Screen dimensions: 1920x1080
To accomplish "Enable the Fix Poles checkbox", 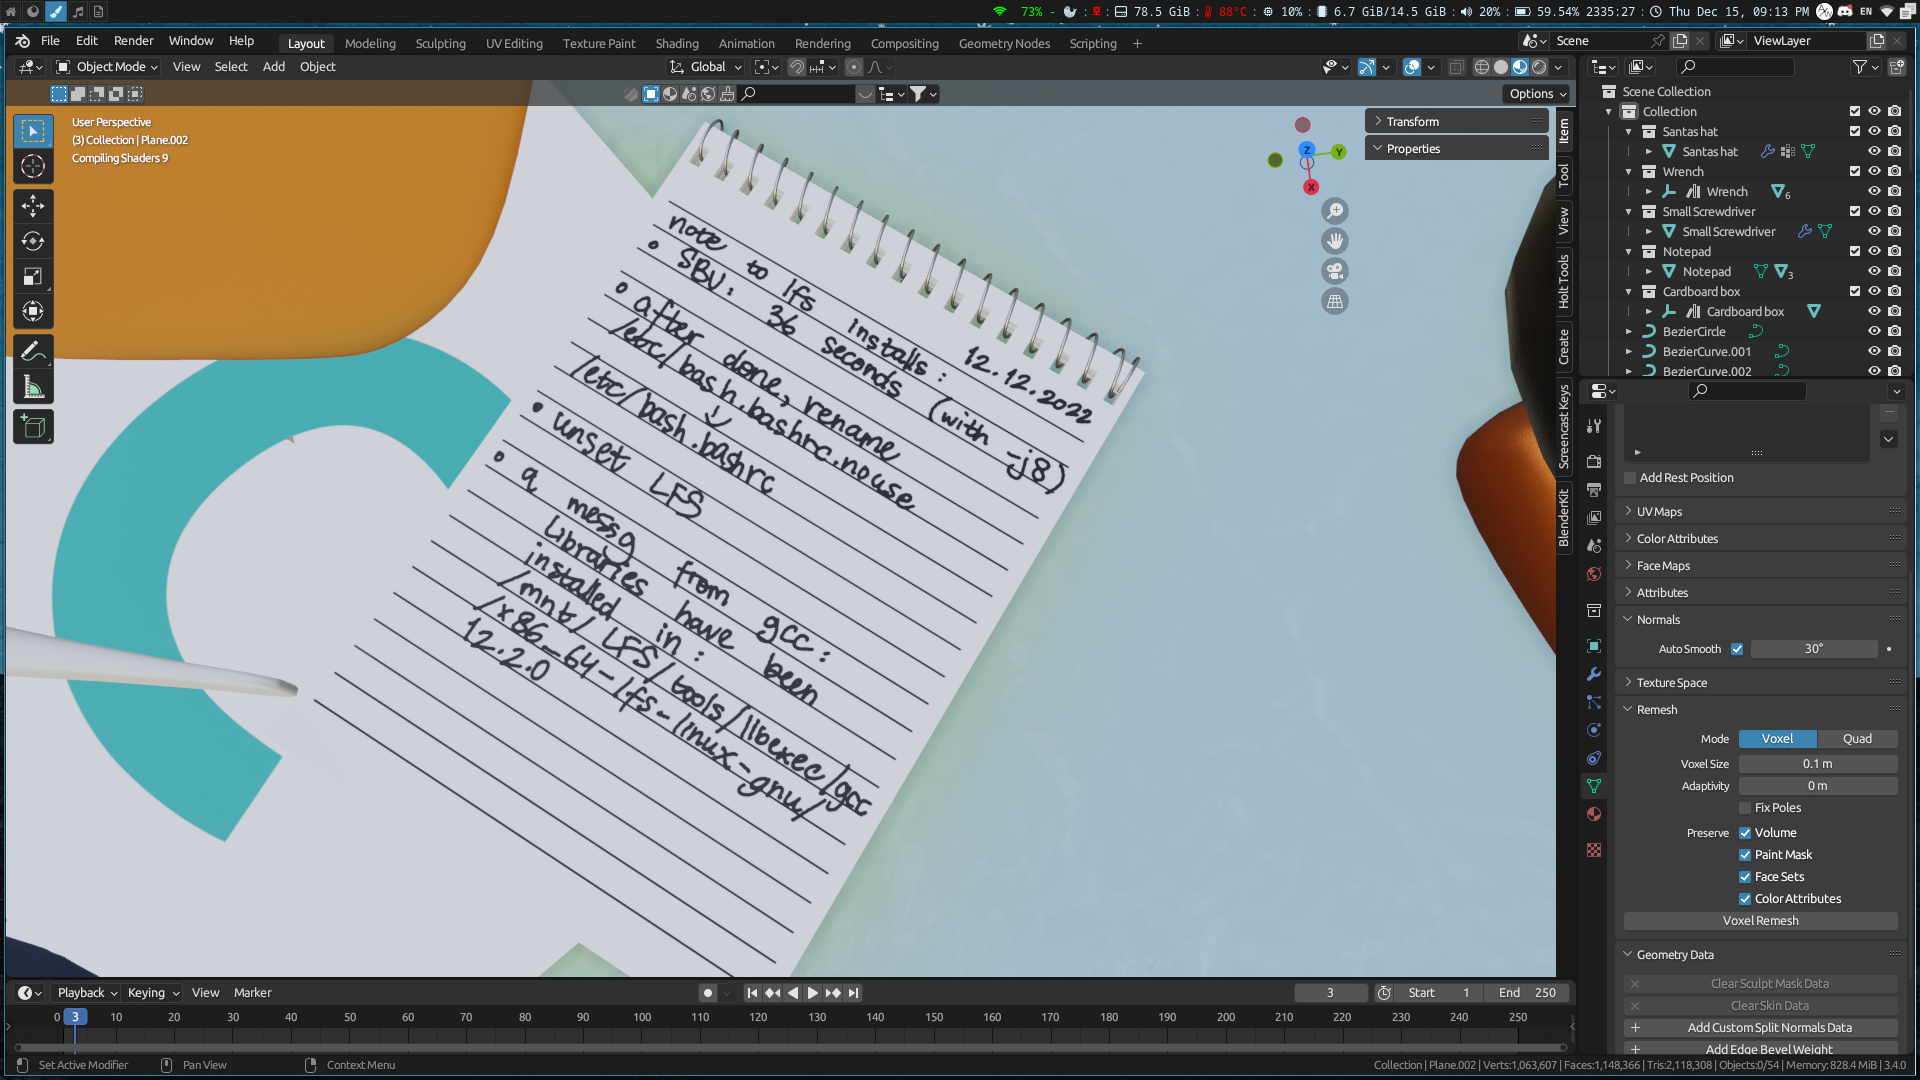I will (x=1745, y=808).
